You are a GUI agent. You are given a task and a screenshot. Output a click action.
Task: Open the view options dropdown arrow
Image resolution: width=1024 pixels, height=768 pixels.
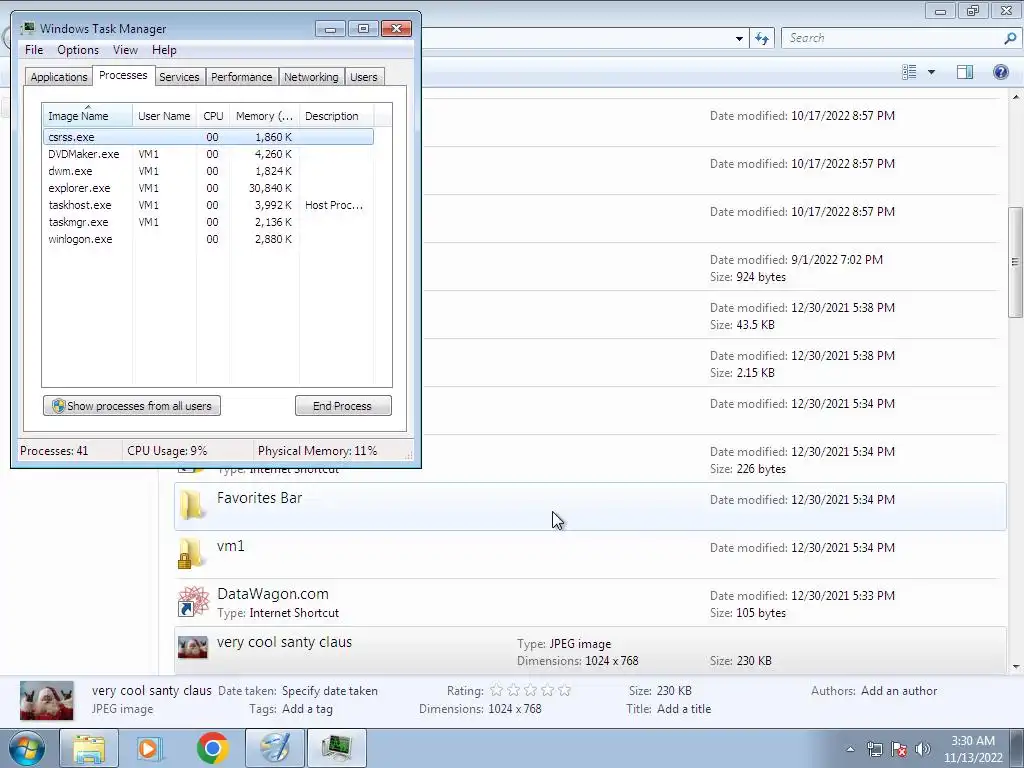pyautogui.click(x=931, y=72)
